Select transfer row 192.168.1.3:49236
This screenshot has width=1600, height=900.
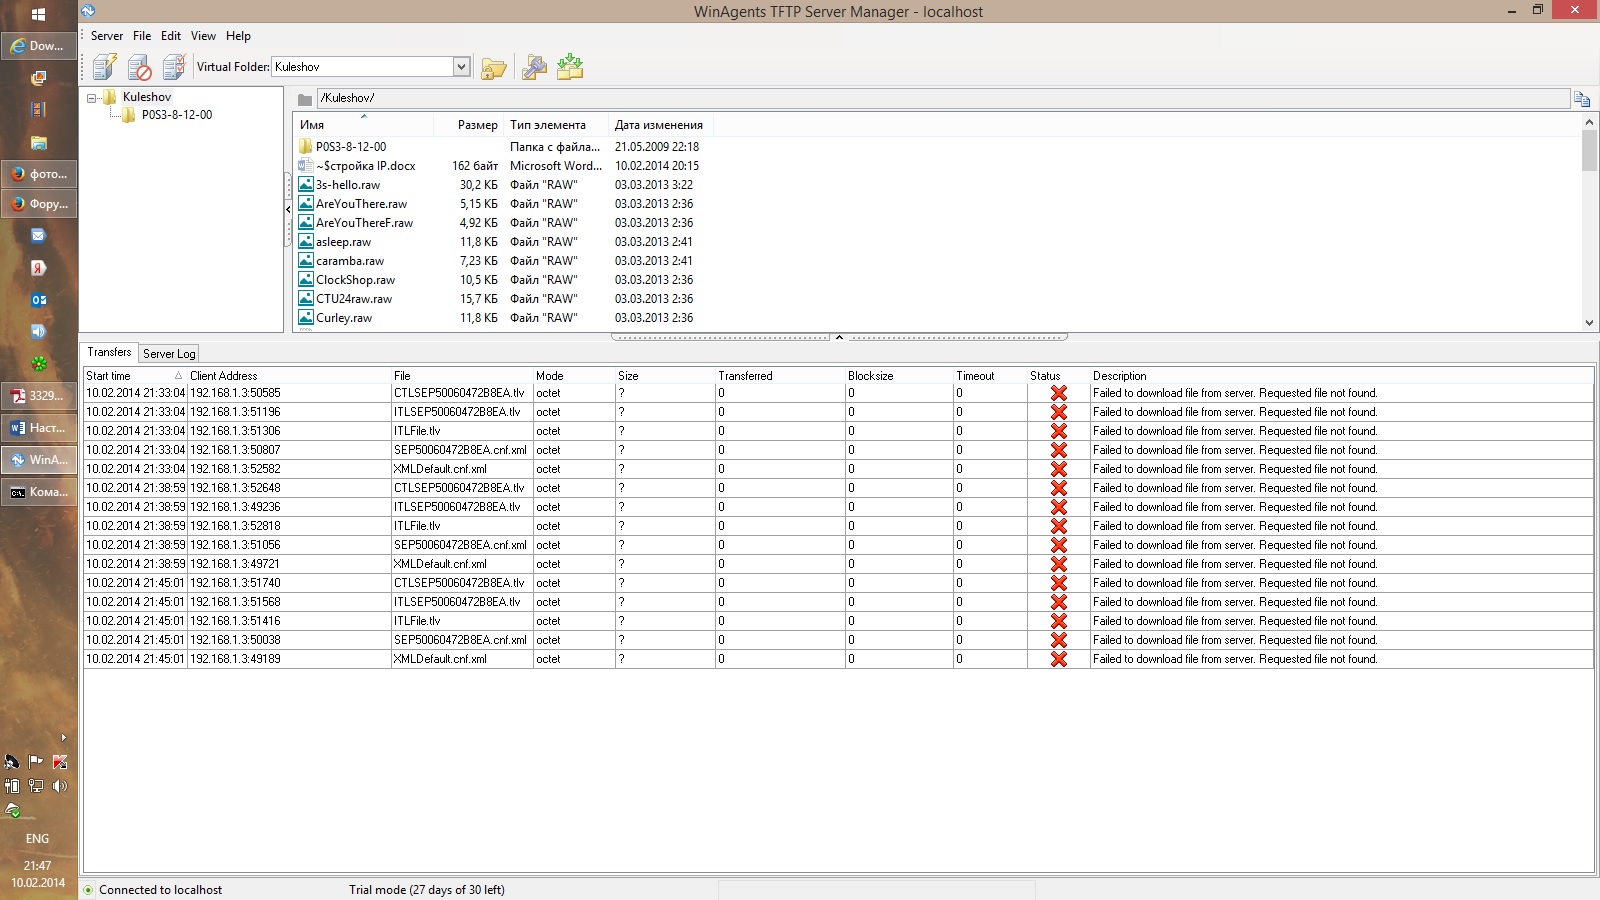point(838,507)
